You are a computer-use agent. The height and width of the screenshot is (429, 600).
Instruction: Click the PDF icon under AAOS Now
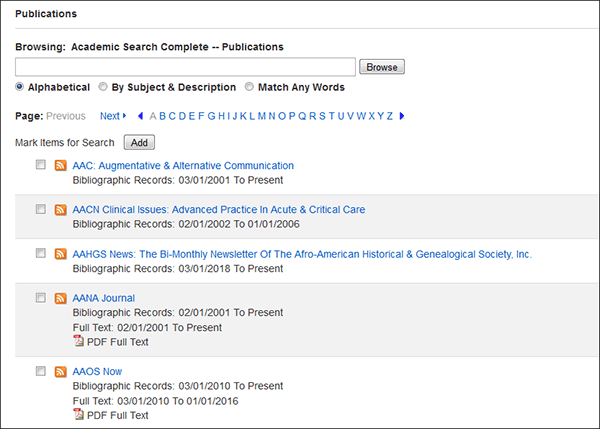coord(78,414)
